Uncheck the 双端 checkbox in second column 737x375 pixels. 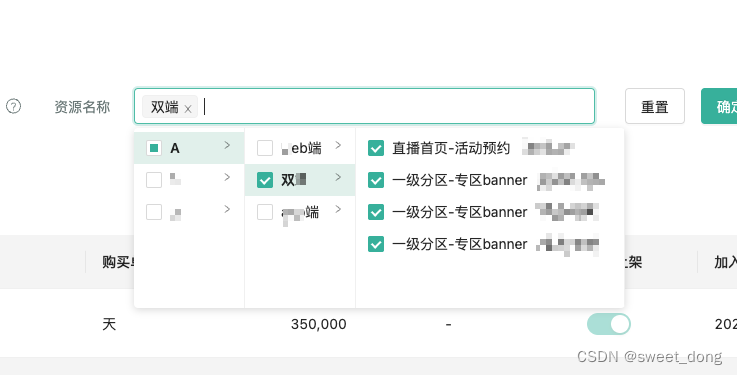[x=265, y=180]
